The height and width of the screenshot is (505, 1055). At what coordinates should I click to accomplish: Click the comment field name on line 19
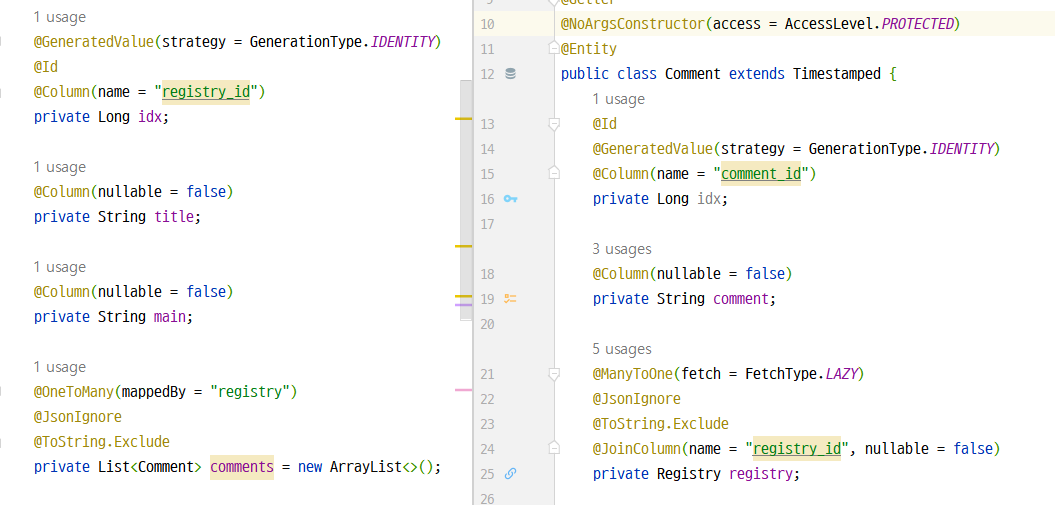click(x=740, y=299)
